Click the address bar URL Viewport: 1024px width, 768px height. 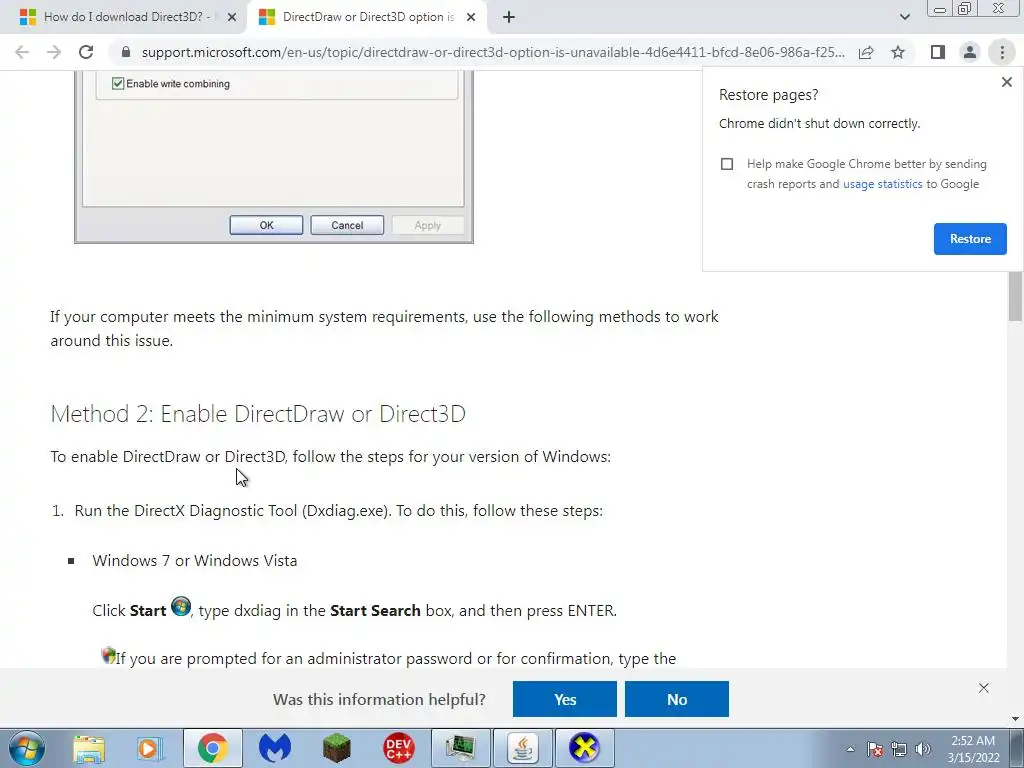click(x=493, y=52)
